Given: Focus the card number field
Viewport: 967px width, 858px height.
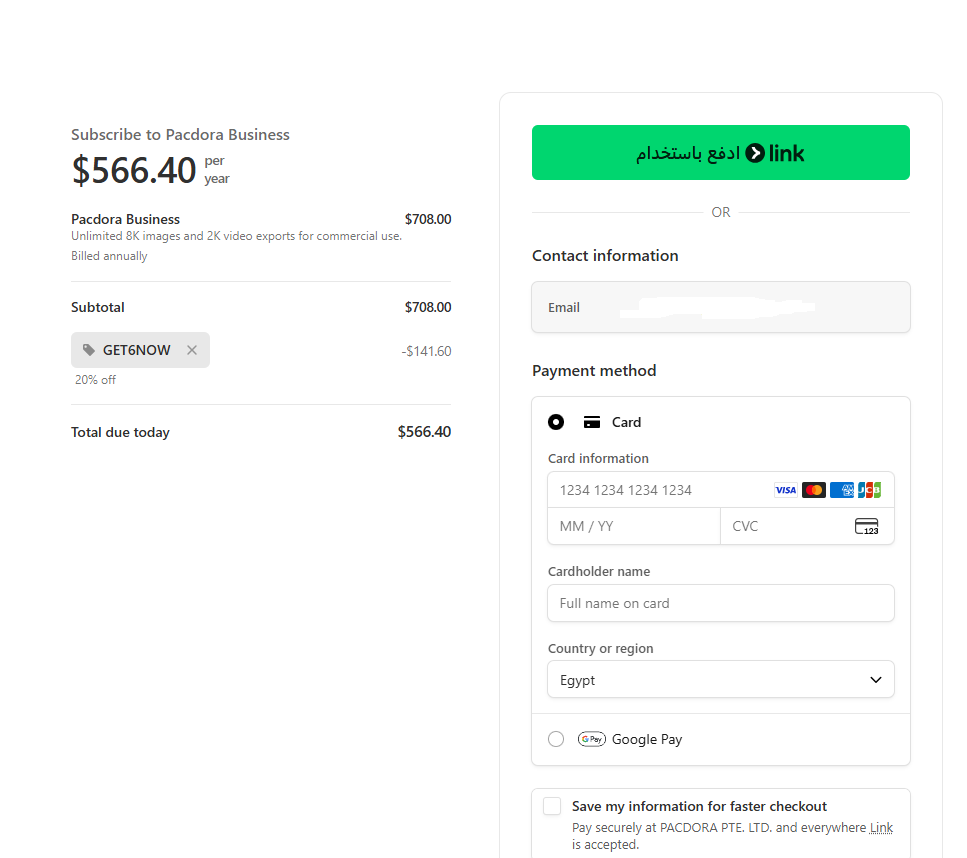Looking at the screenshot, I should click(x=720, y=490).
